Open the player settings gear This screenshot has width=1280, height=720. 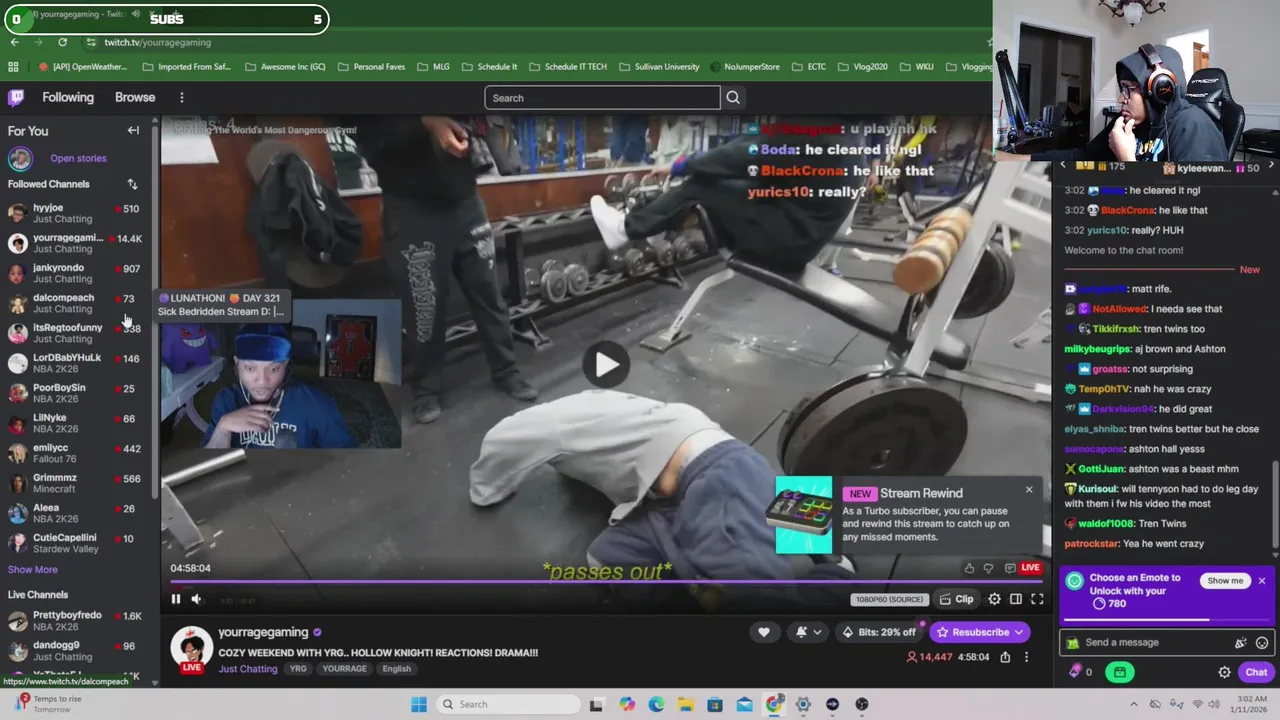point(994,599)
